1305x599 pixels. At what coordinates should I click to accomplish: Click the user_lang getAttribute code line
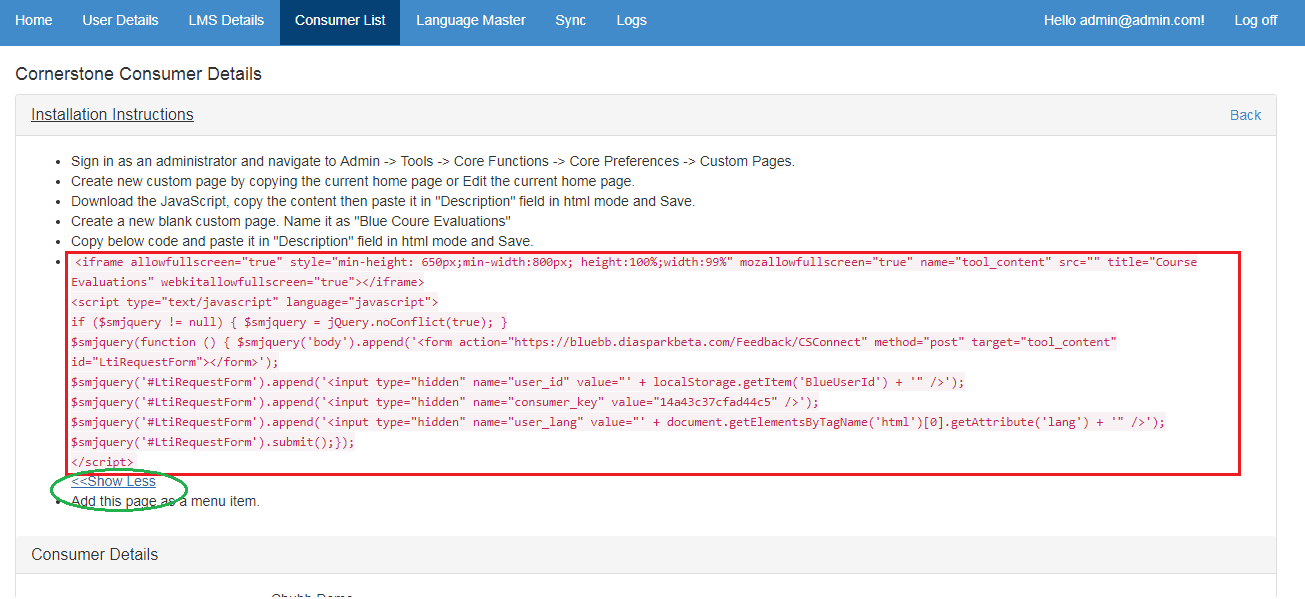click(x=618, y=421)
